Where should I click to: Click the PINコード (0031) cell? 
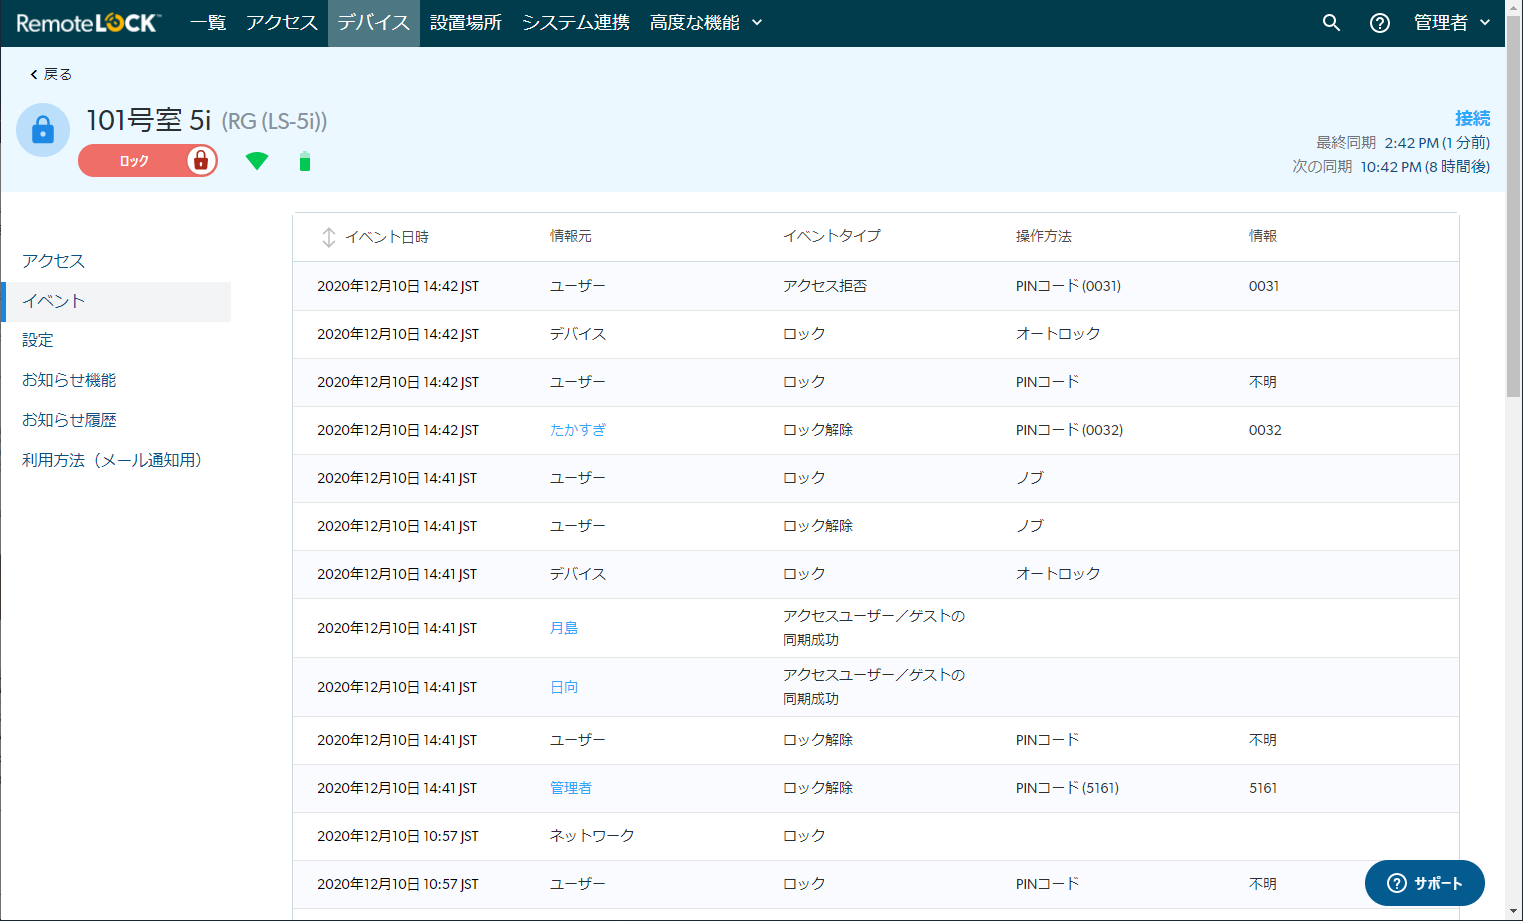1068,286
